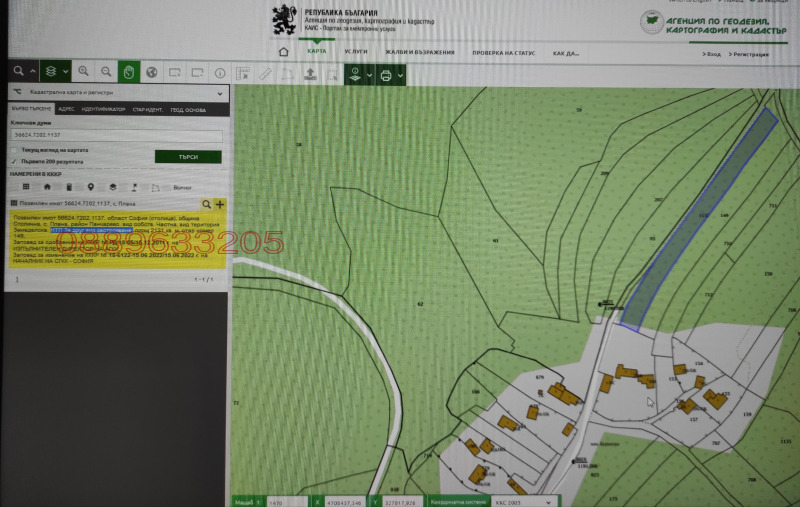800x507 pixels.
Task: Click the info identify tool icon
Action: 219,72
